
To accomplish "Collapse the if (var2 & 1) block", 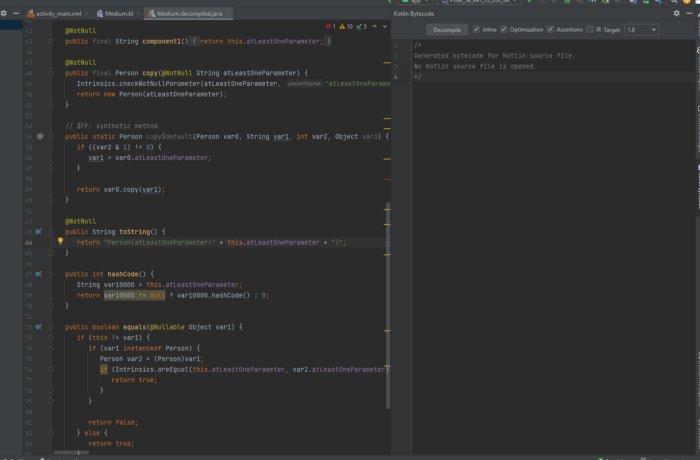I will coord(51,147).
